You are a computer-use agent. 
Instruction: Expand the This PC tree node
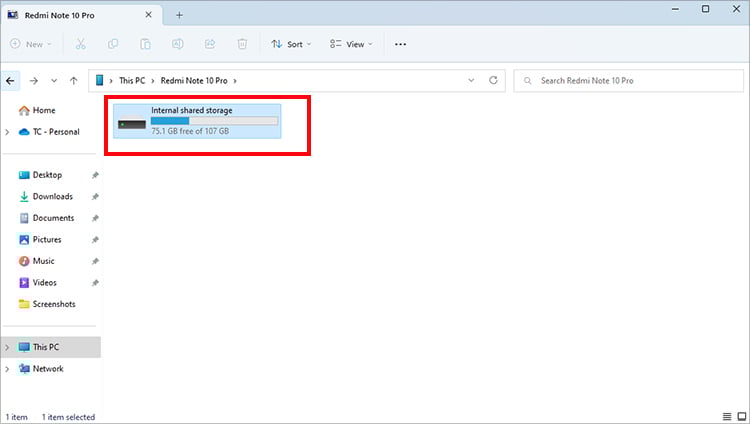coord(8,347)
